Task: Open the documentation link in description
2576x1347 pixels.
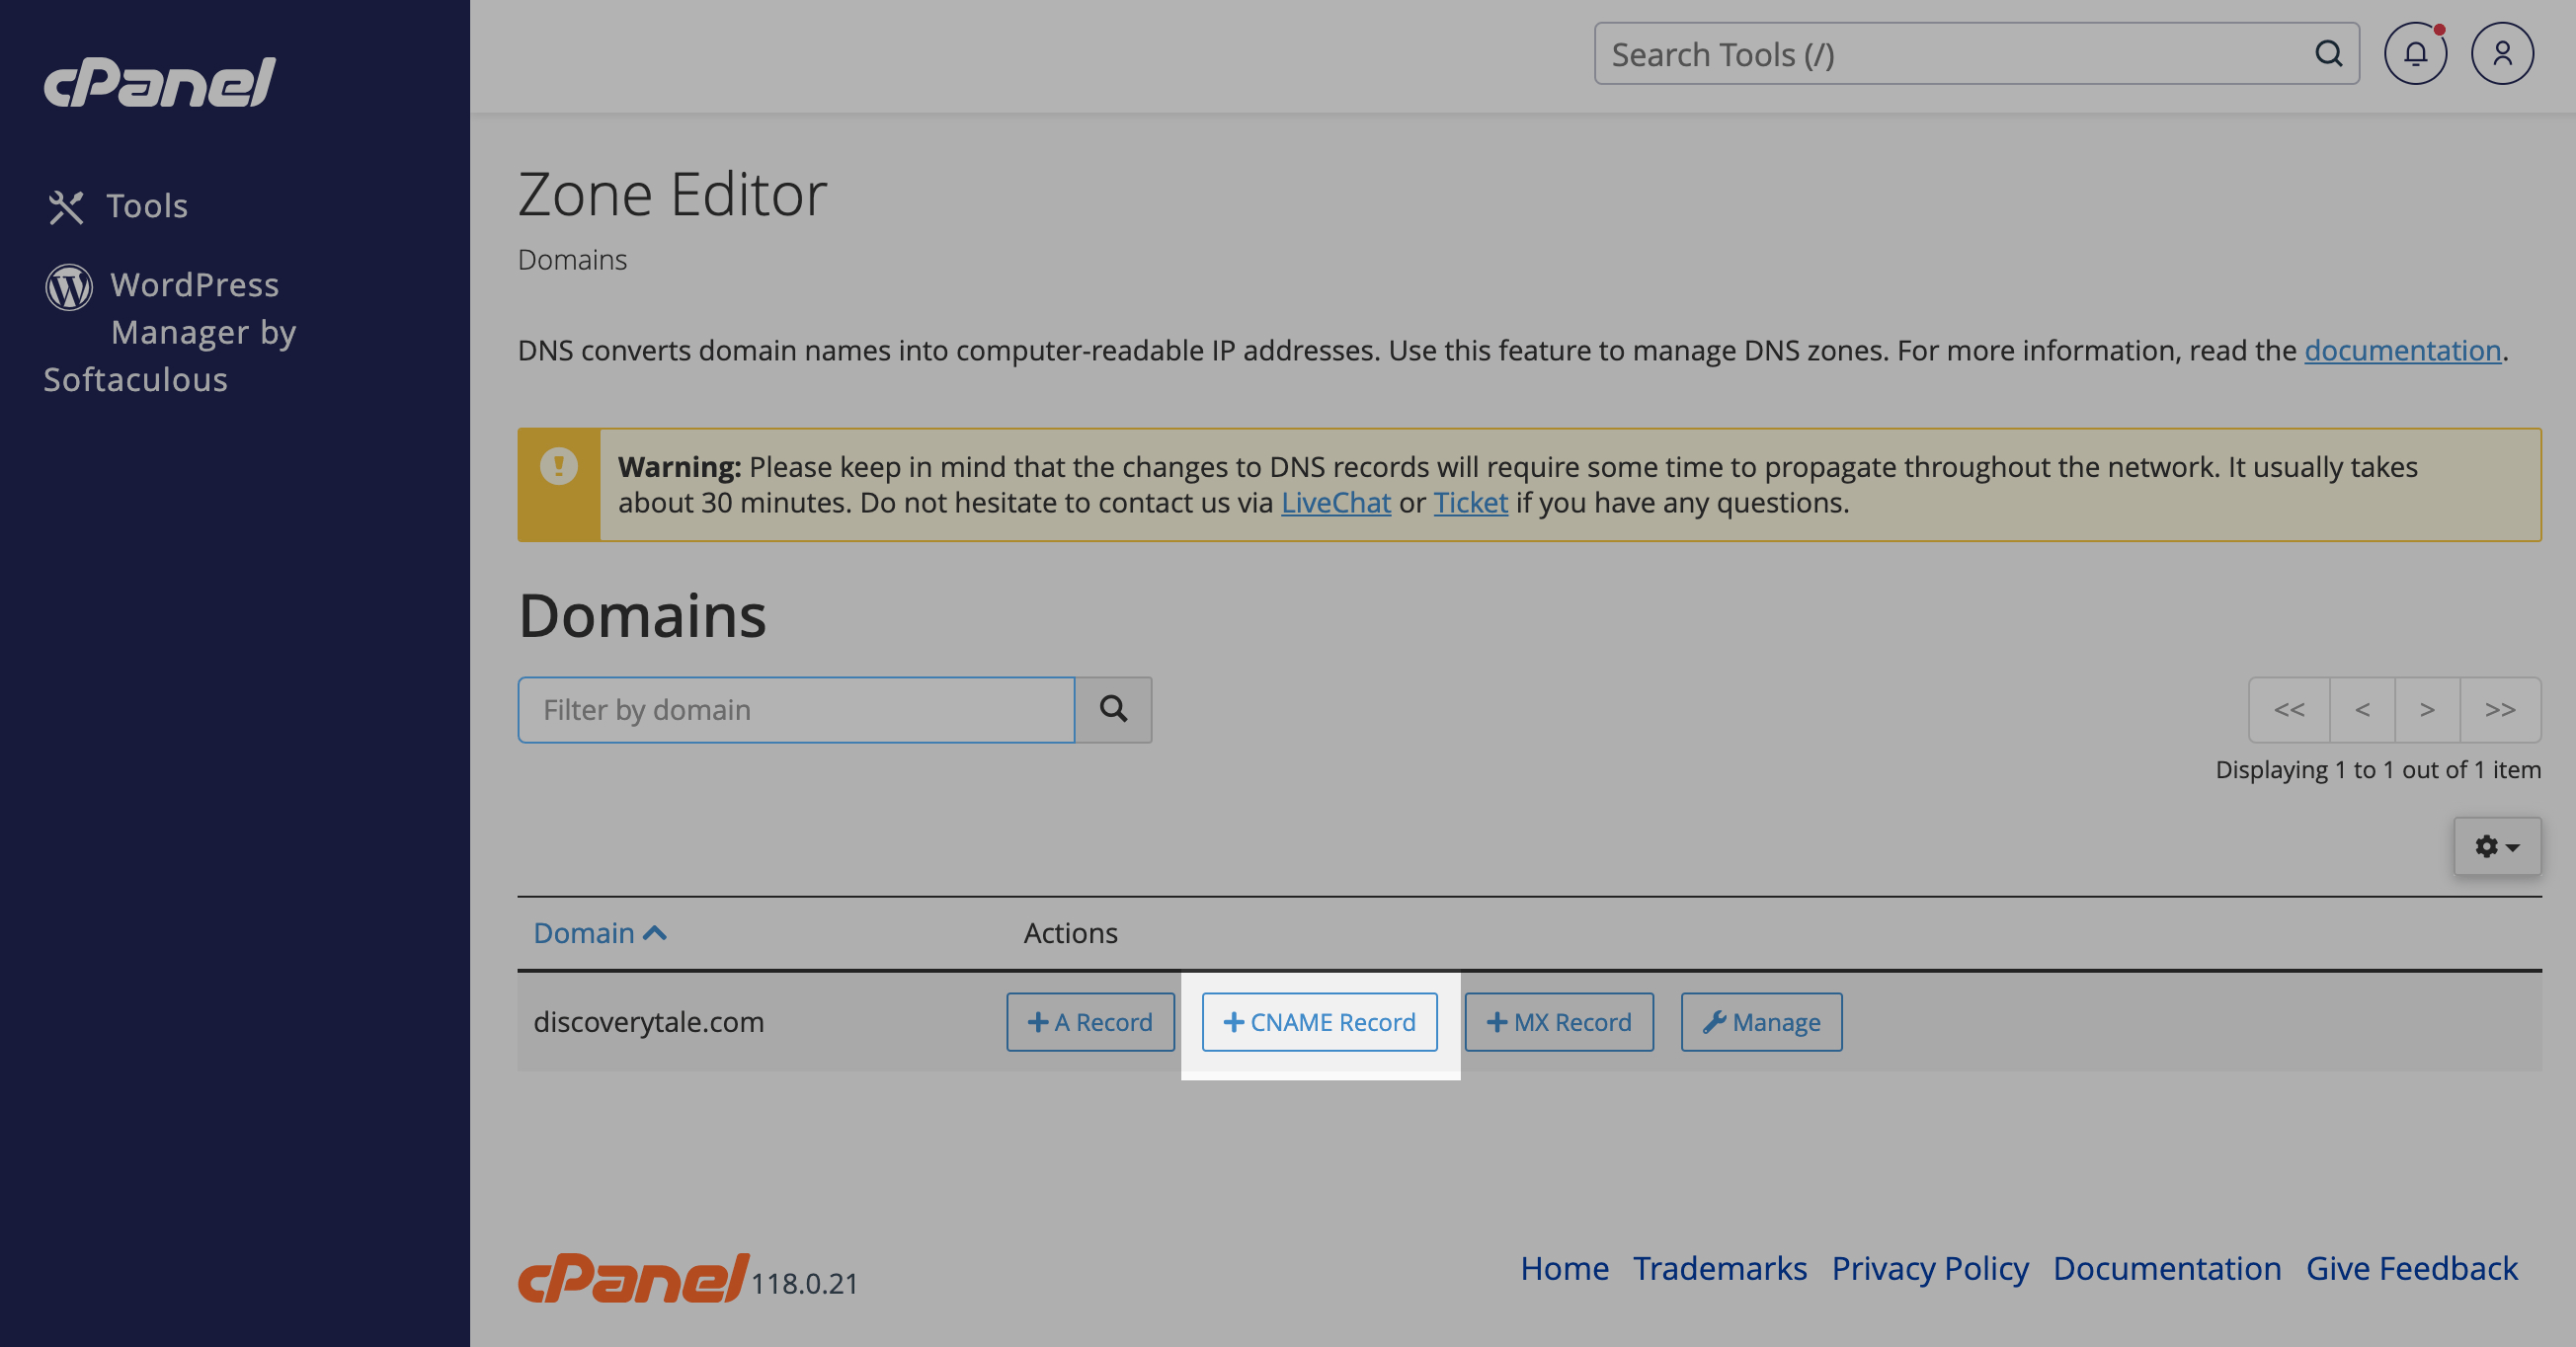Action: point(2402,351)
